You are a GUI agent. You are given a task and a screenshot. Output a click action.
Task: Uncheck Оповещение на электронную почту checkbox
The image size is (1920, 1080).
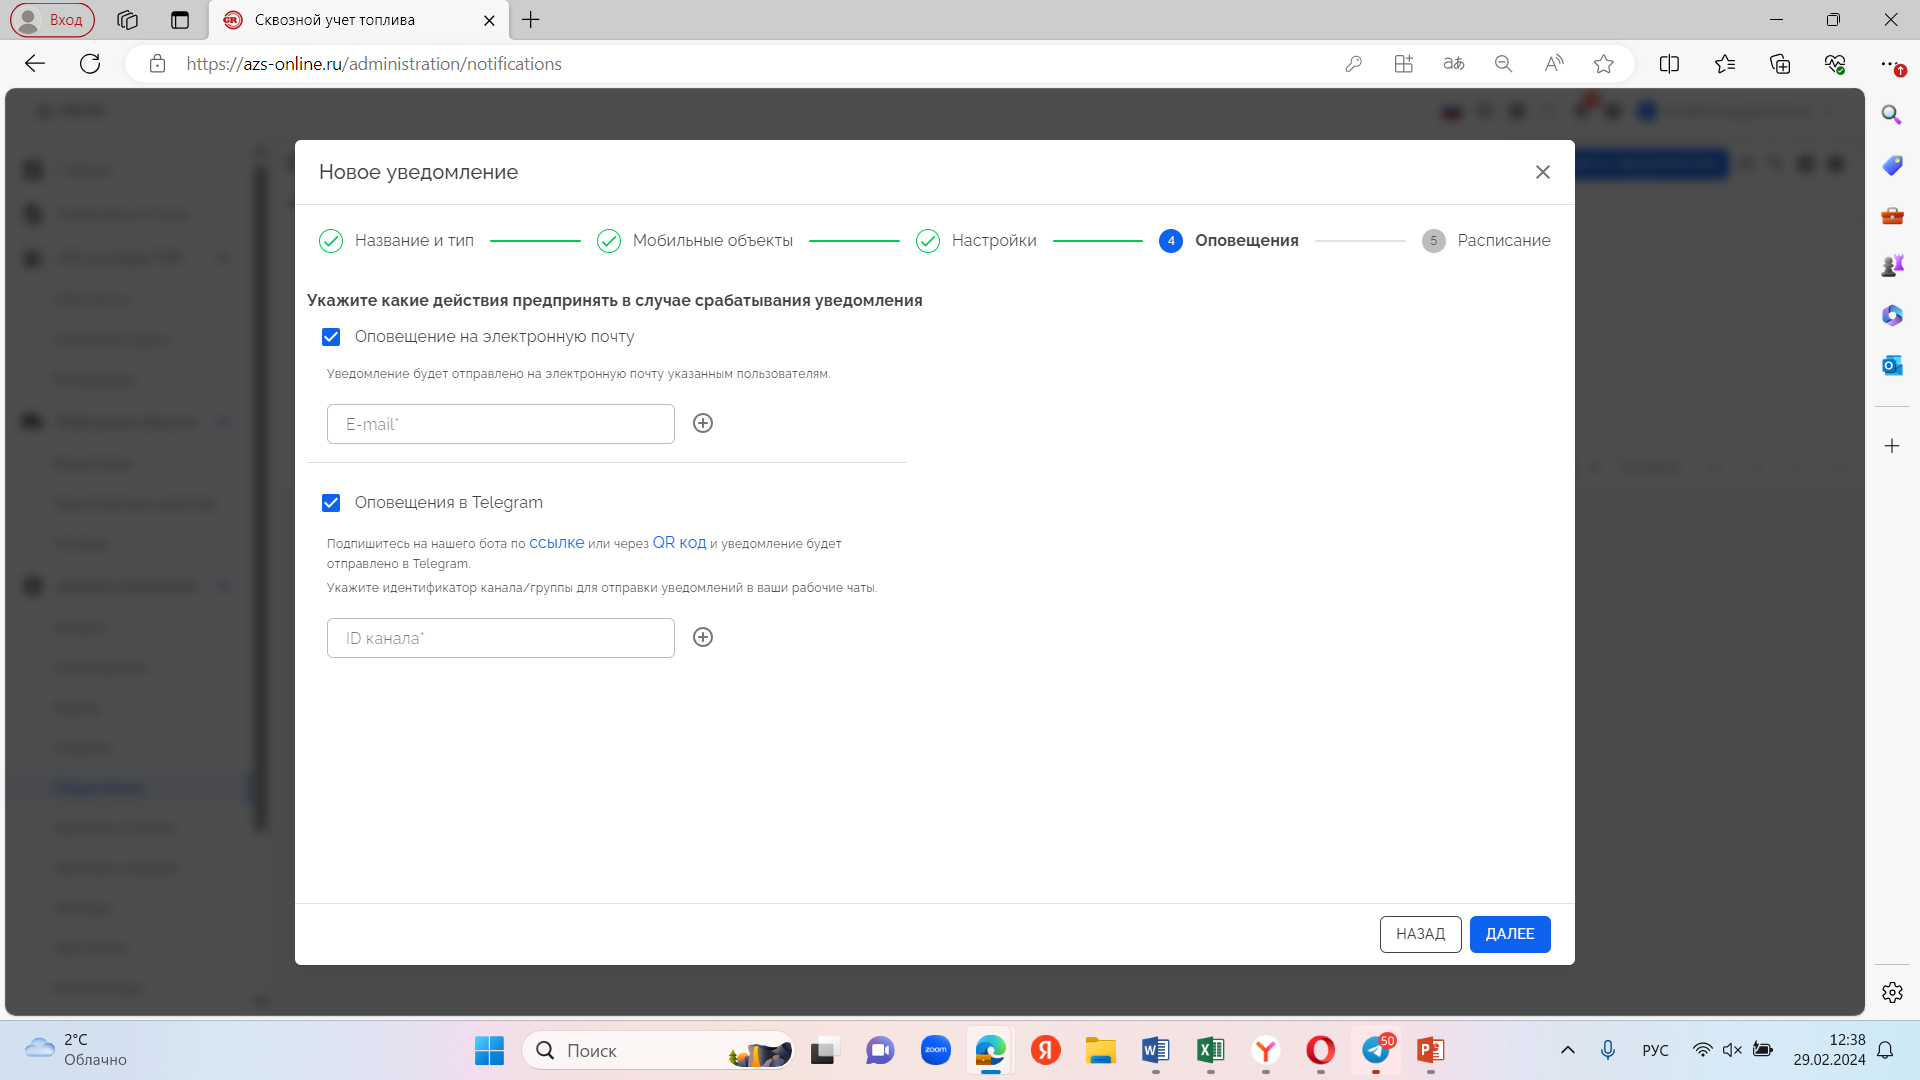[331, 337]
